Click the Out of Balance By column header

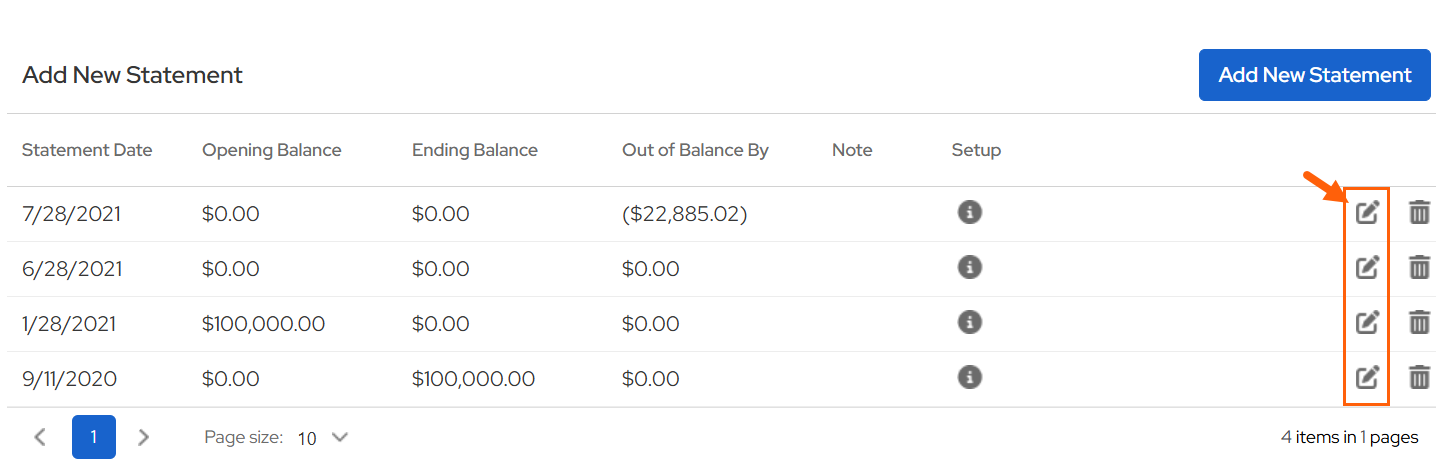pos(695,150)
